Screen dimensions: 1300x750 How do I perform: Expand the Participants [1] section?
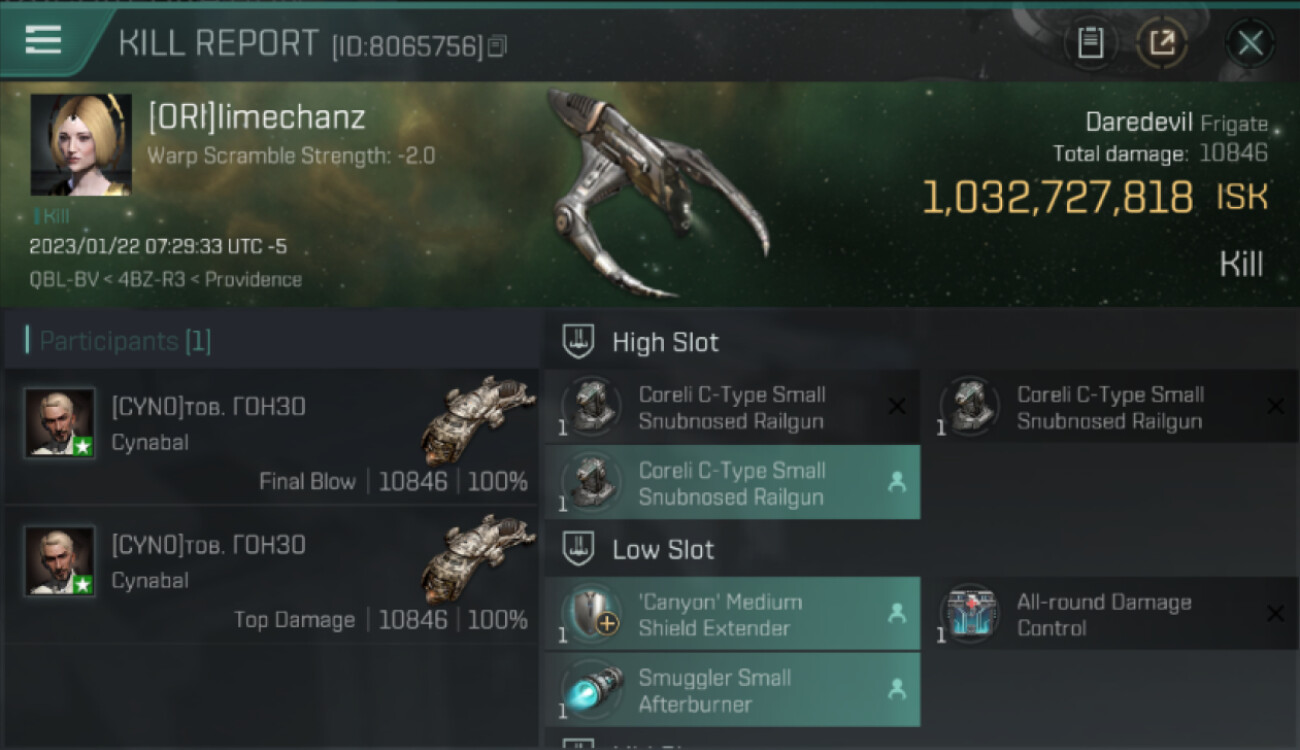pos(118,341)
